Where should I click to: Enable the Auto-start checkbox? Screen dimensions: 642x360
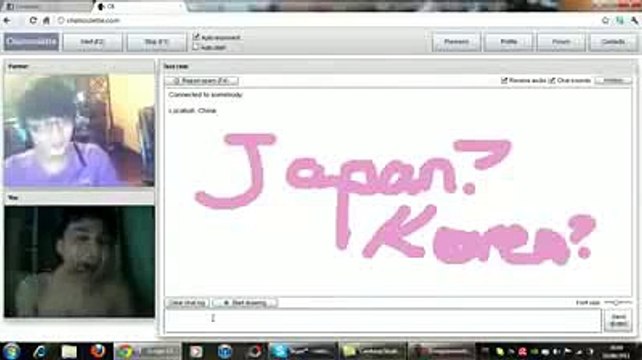click(x=196, y=47)
